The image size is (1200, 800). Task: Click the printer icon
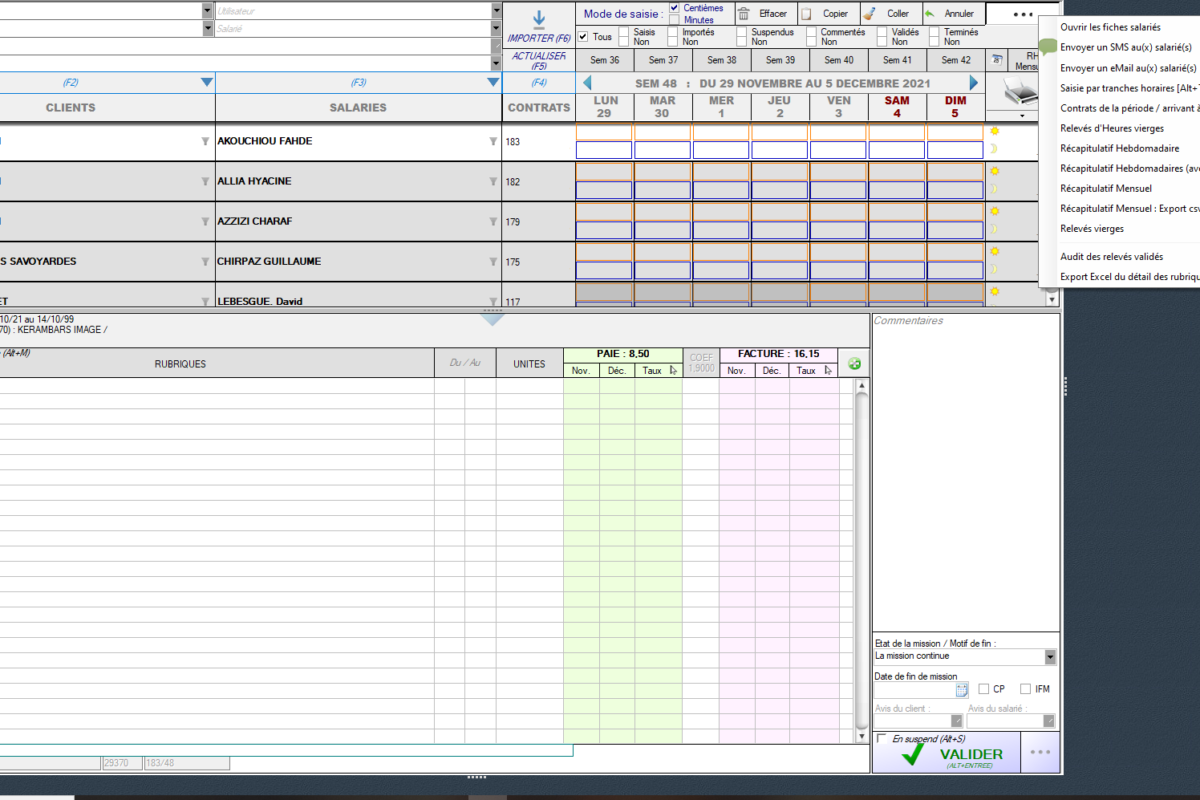point(1021,95)
